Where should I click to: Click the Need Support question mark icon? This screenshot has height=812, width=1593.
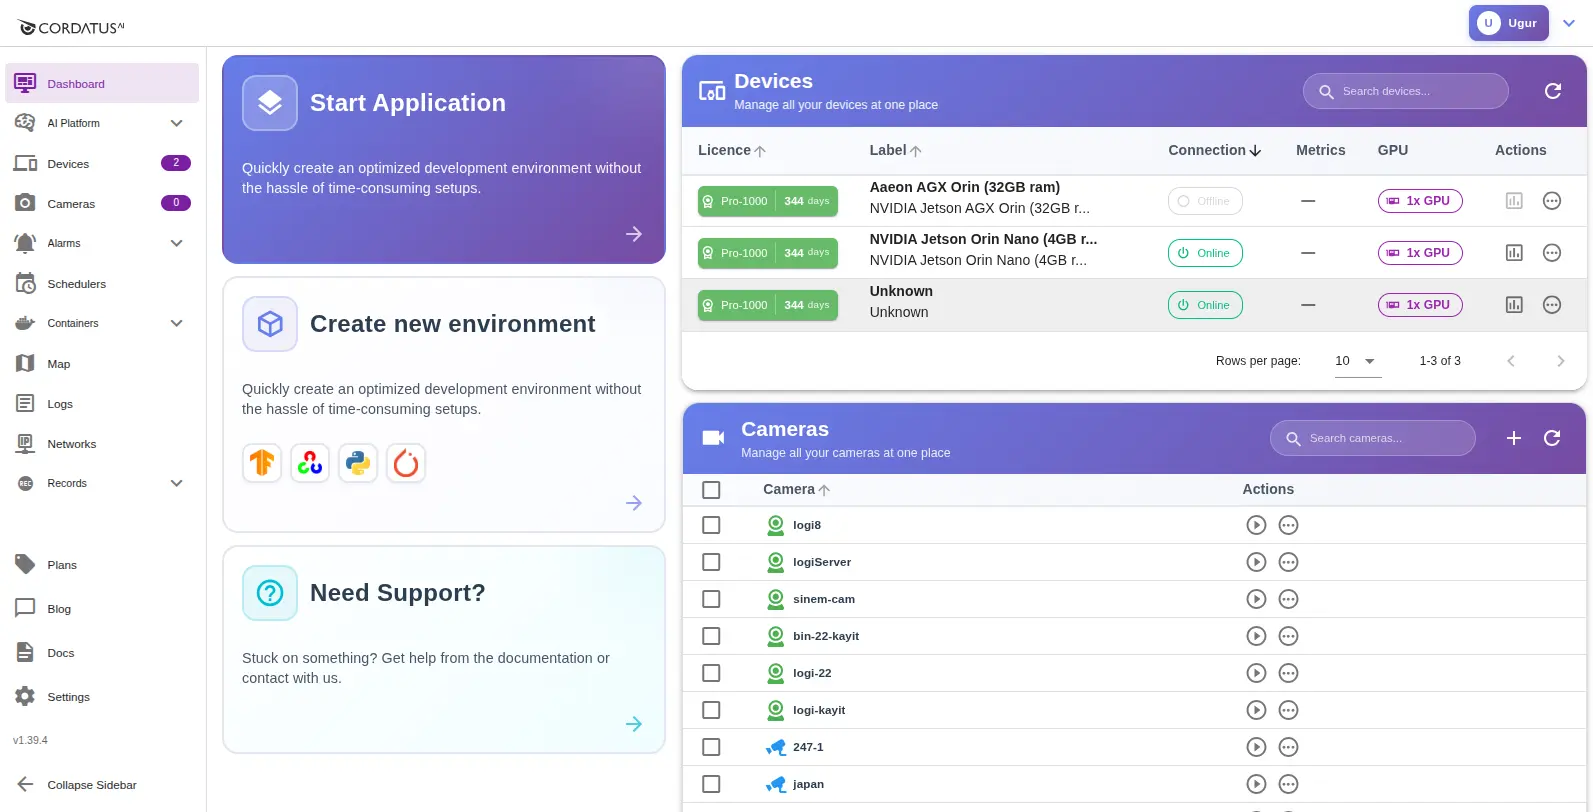(x=270, y=593)
